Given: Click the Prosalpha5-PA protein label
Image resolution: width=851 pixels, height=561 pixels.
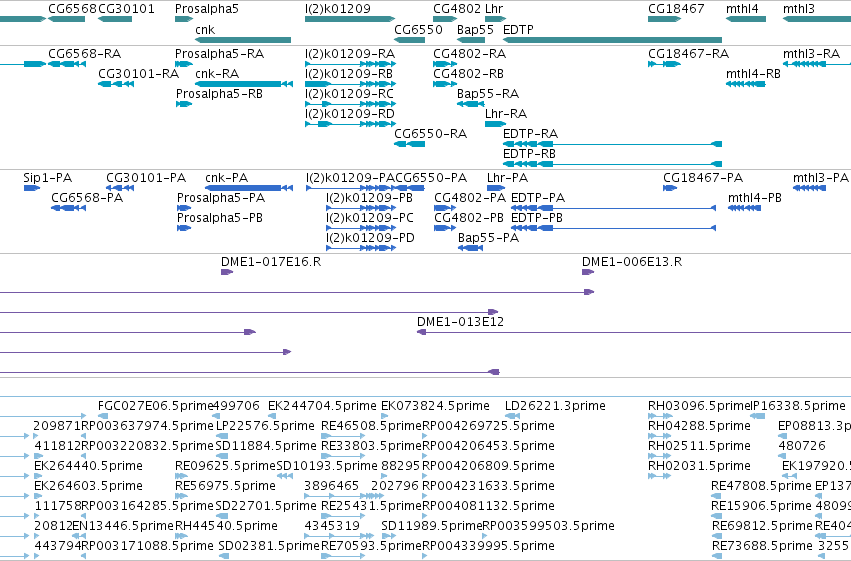Looking at the screenshot, I should pyautogui.click(x=221, y=198).
